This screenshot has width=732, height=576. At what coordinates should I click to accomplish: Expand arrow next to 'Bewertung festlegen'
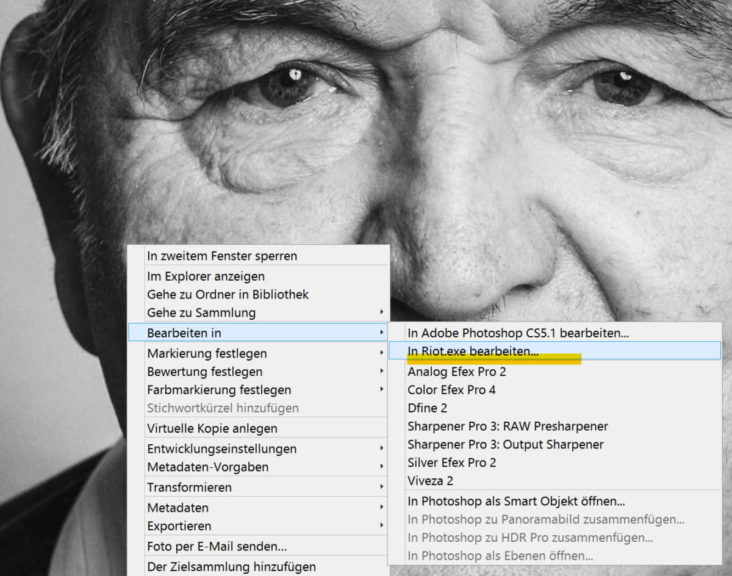(381, 371)
